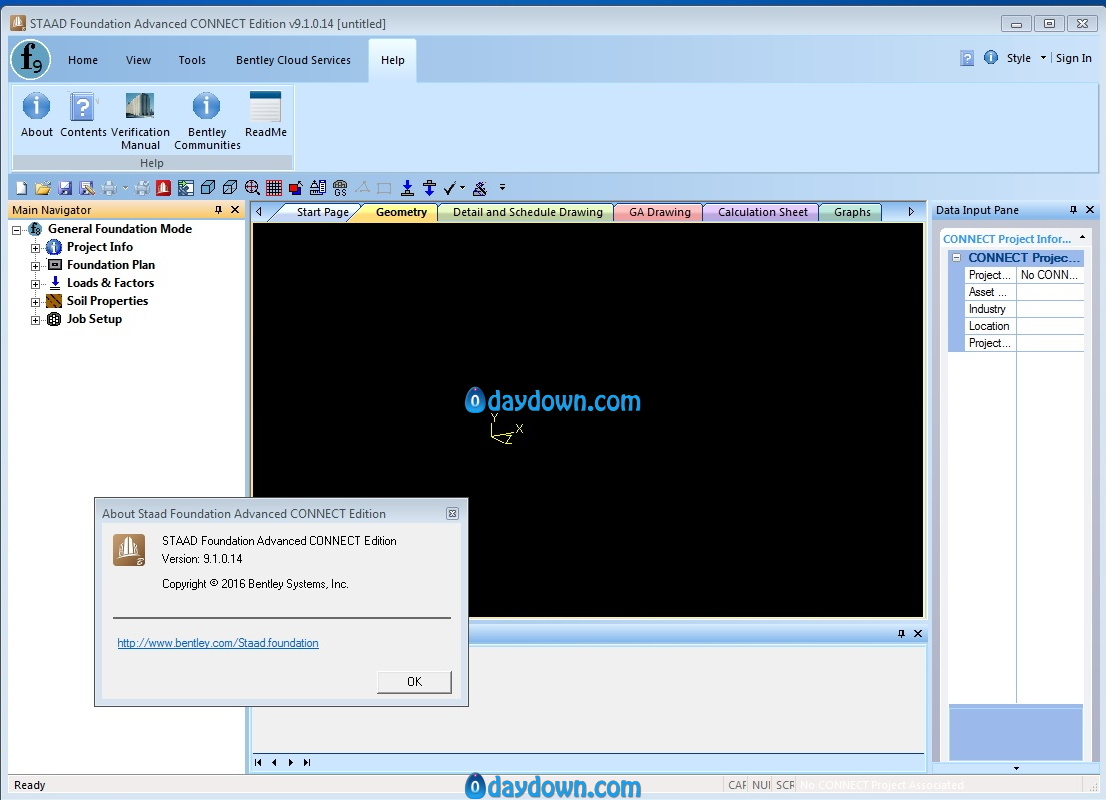The image size is (1106, 800).
Task: Click the f9 application menu button
Action: [30, 59]
